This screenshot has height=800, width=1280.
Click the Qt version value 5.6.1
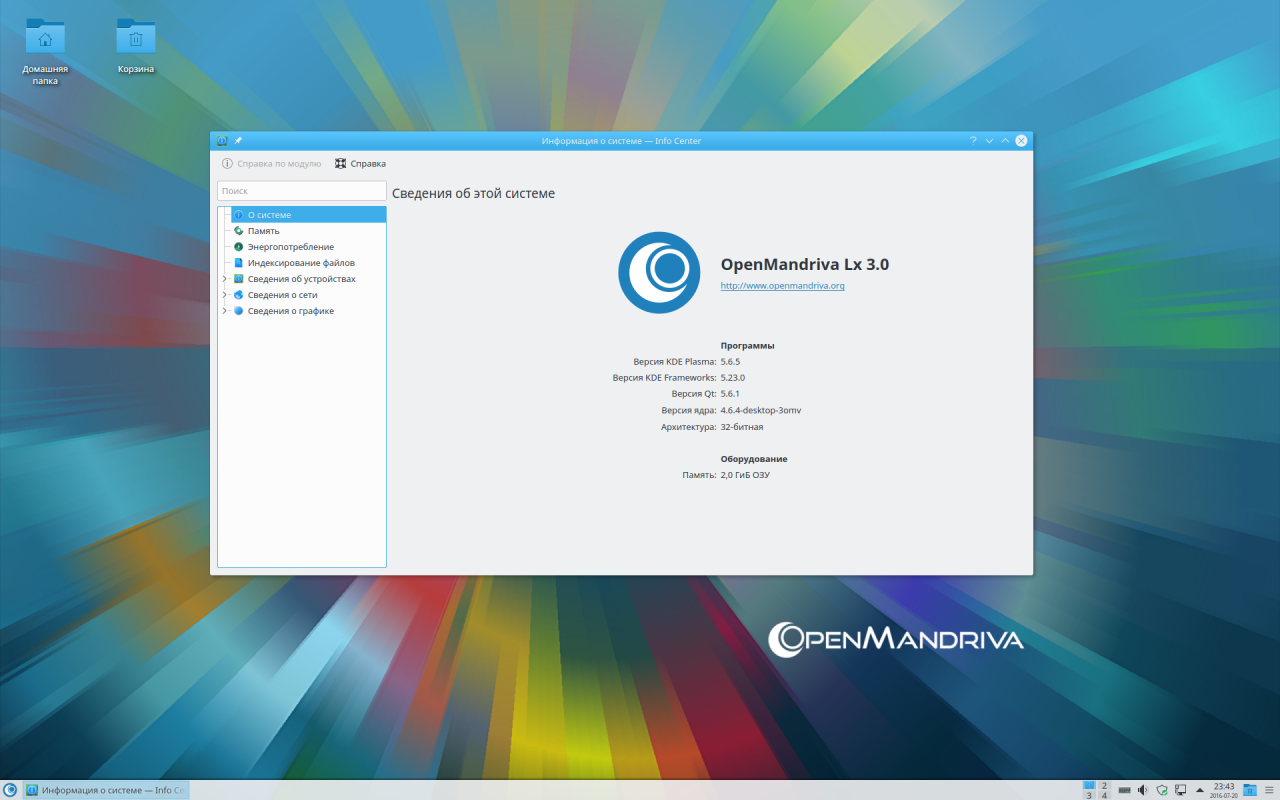tap(730, 394)
